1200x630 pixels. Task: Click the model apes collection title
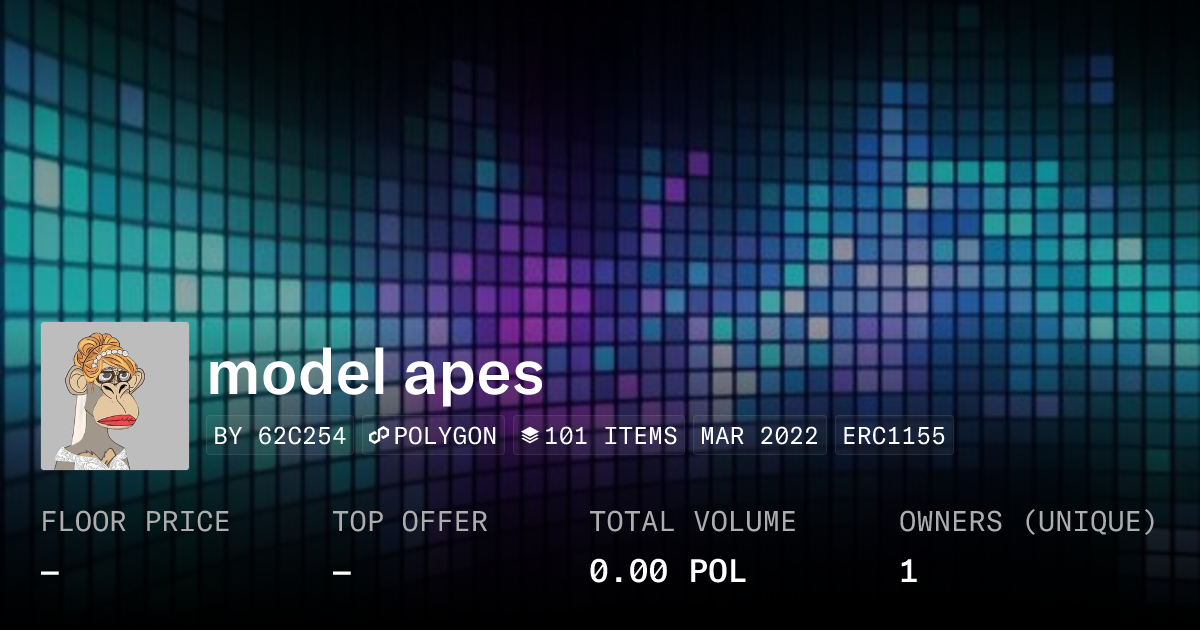(x=375, y=375)
